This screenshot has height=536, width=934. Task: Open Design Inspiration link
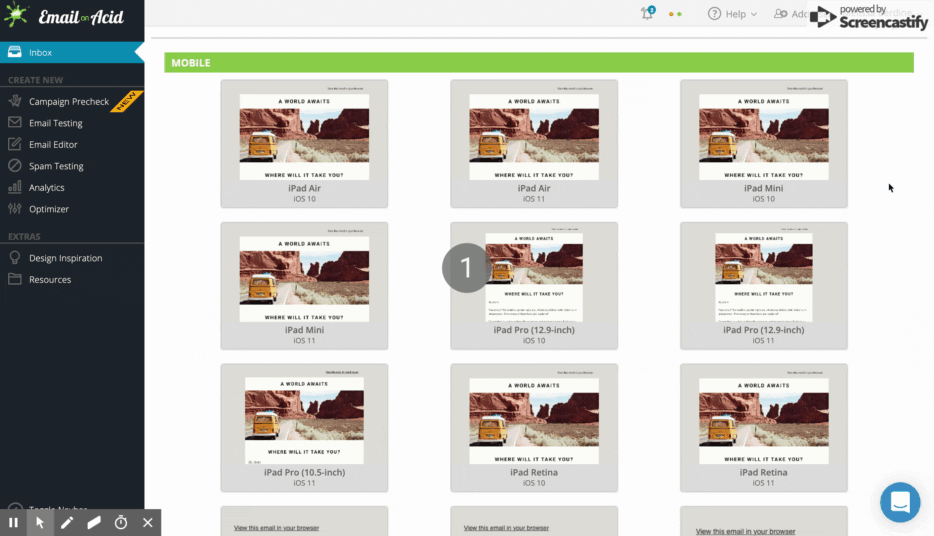(65, 258)
